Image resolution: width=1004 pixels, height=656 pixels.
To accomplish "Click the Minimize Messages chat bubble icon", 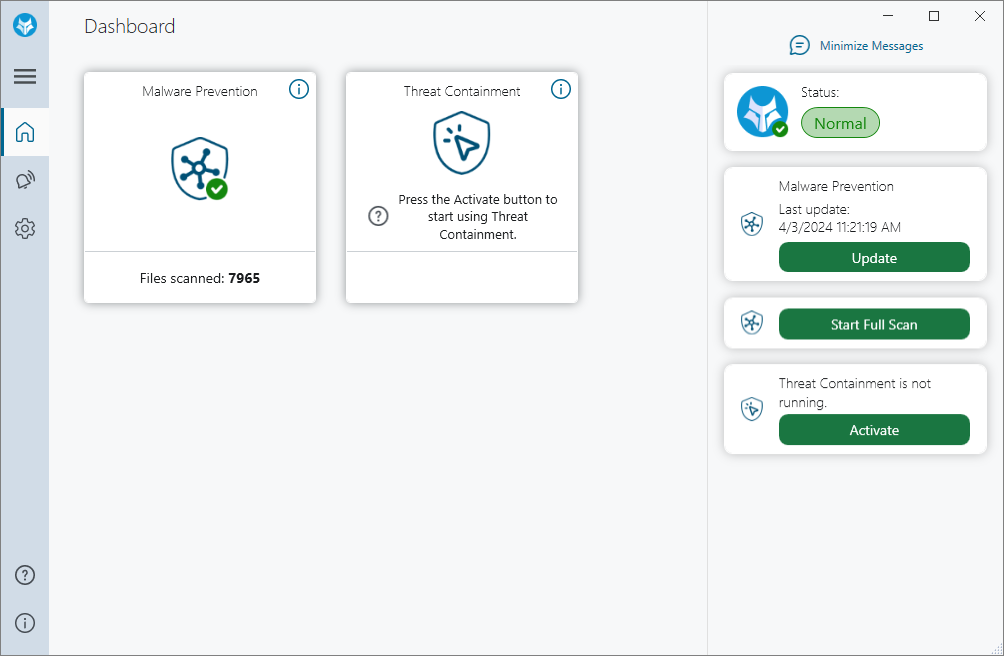I will (x=799, y=46).
